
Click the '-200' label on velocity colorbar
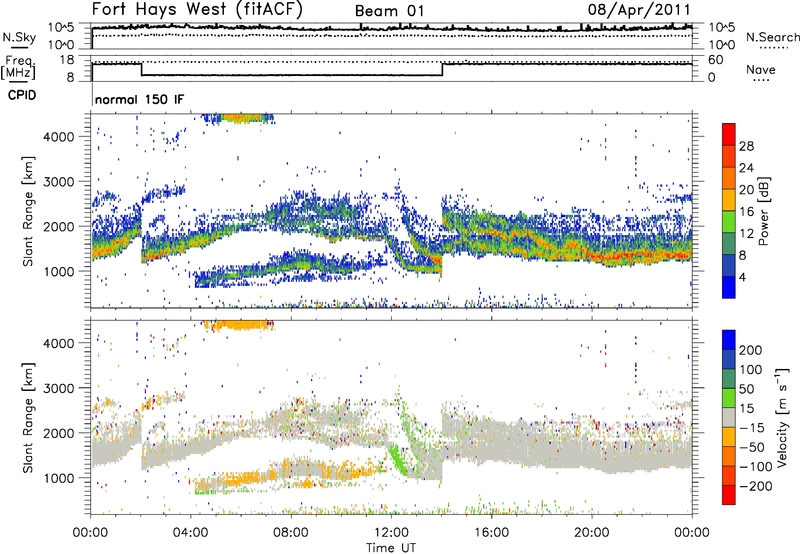pos(755,486)
